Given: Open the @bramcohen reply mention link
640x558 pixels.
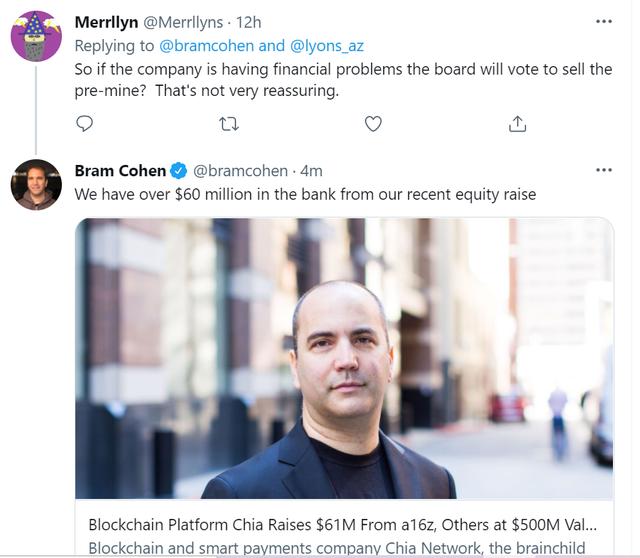Looking at the screenshot, I should (x=206, y=46).
